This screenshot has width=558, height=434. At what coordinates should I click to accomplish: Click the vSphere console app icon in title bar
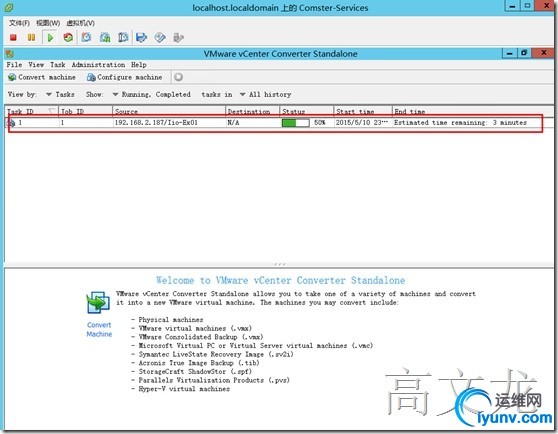(x=9, y=7)
